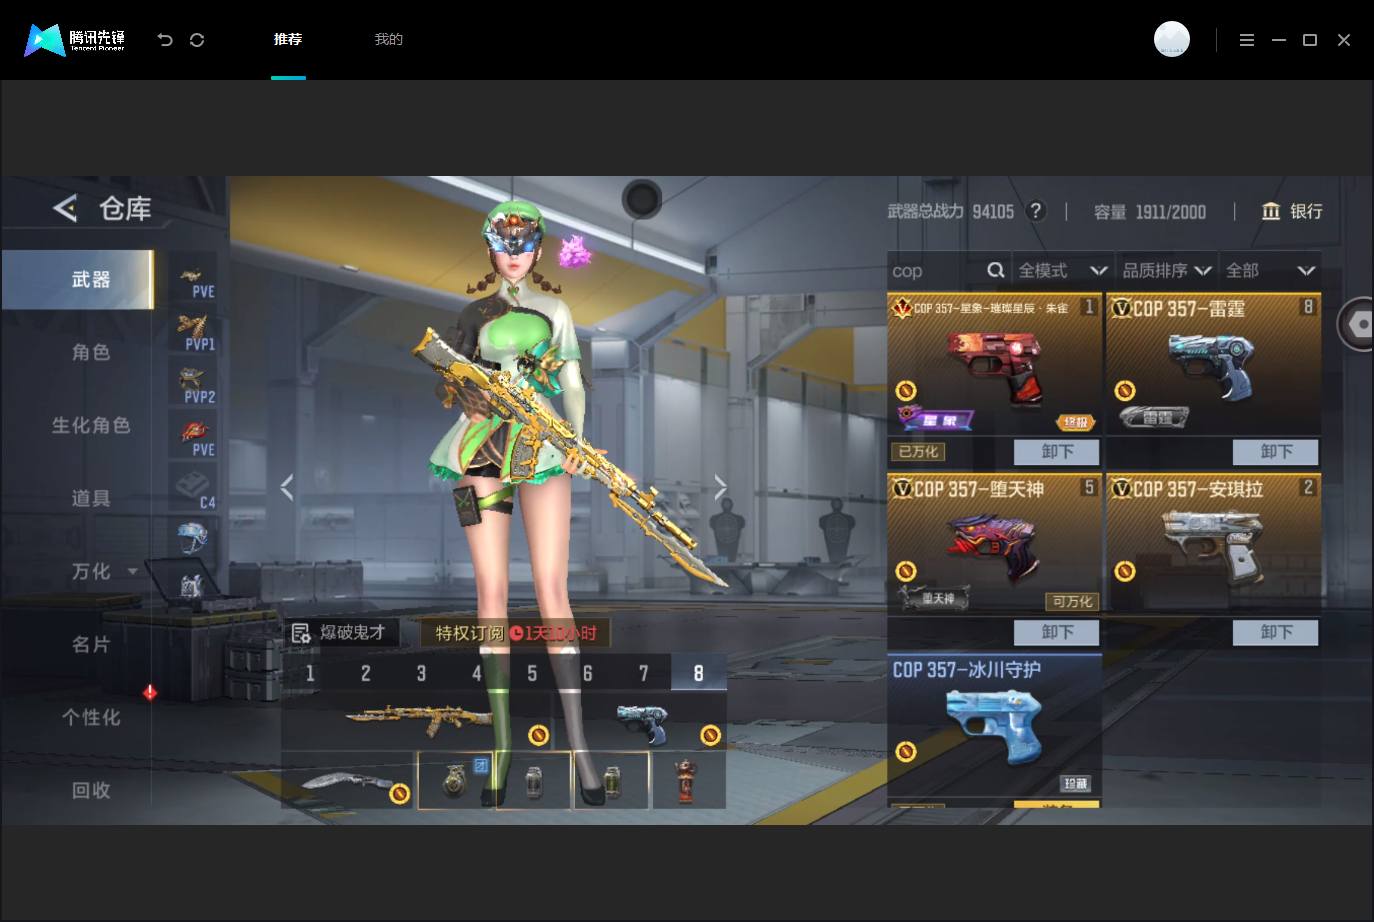Open the PVP2 loadout bag icon
The width and height of the screenshot is (1374, 922).
[194, 385]
